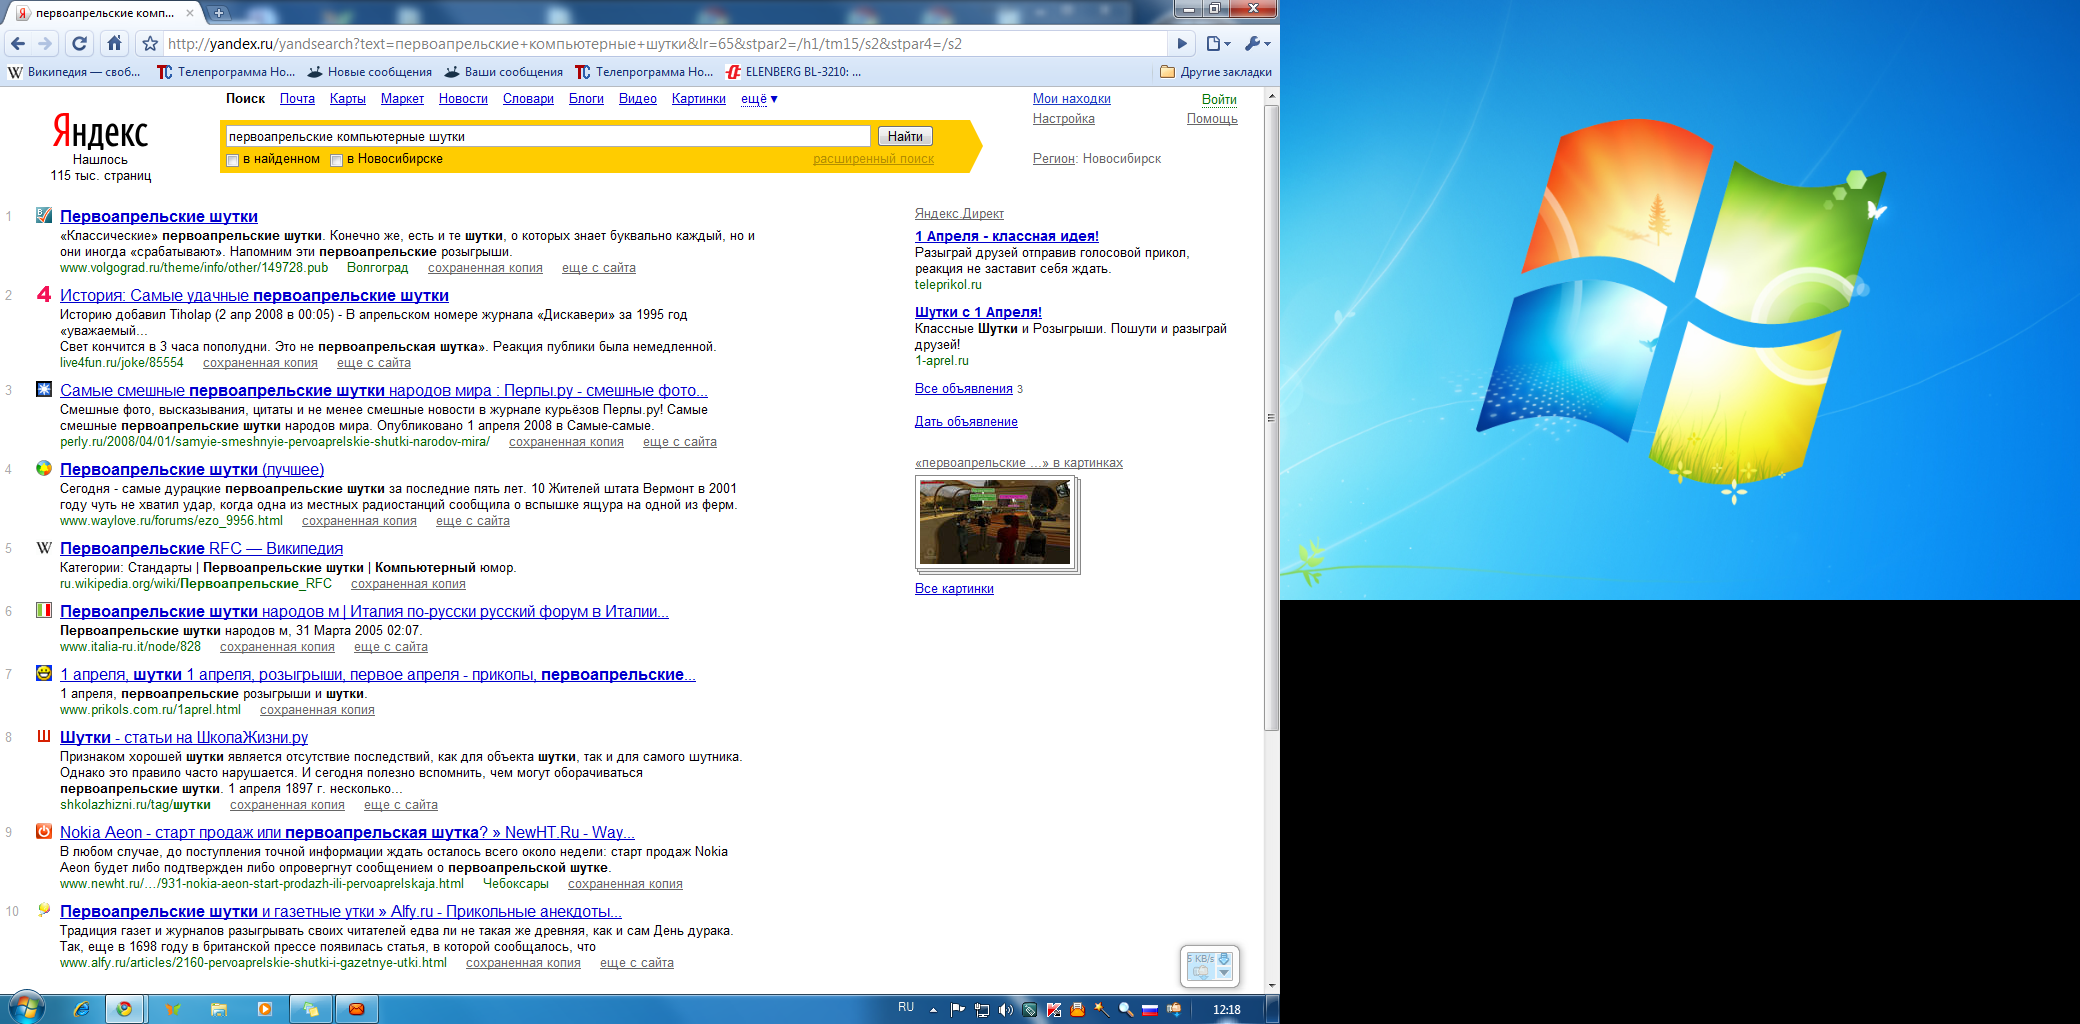
Task: Click the Go arrow beside the address bar
Action: [1182, 44]
